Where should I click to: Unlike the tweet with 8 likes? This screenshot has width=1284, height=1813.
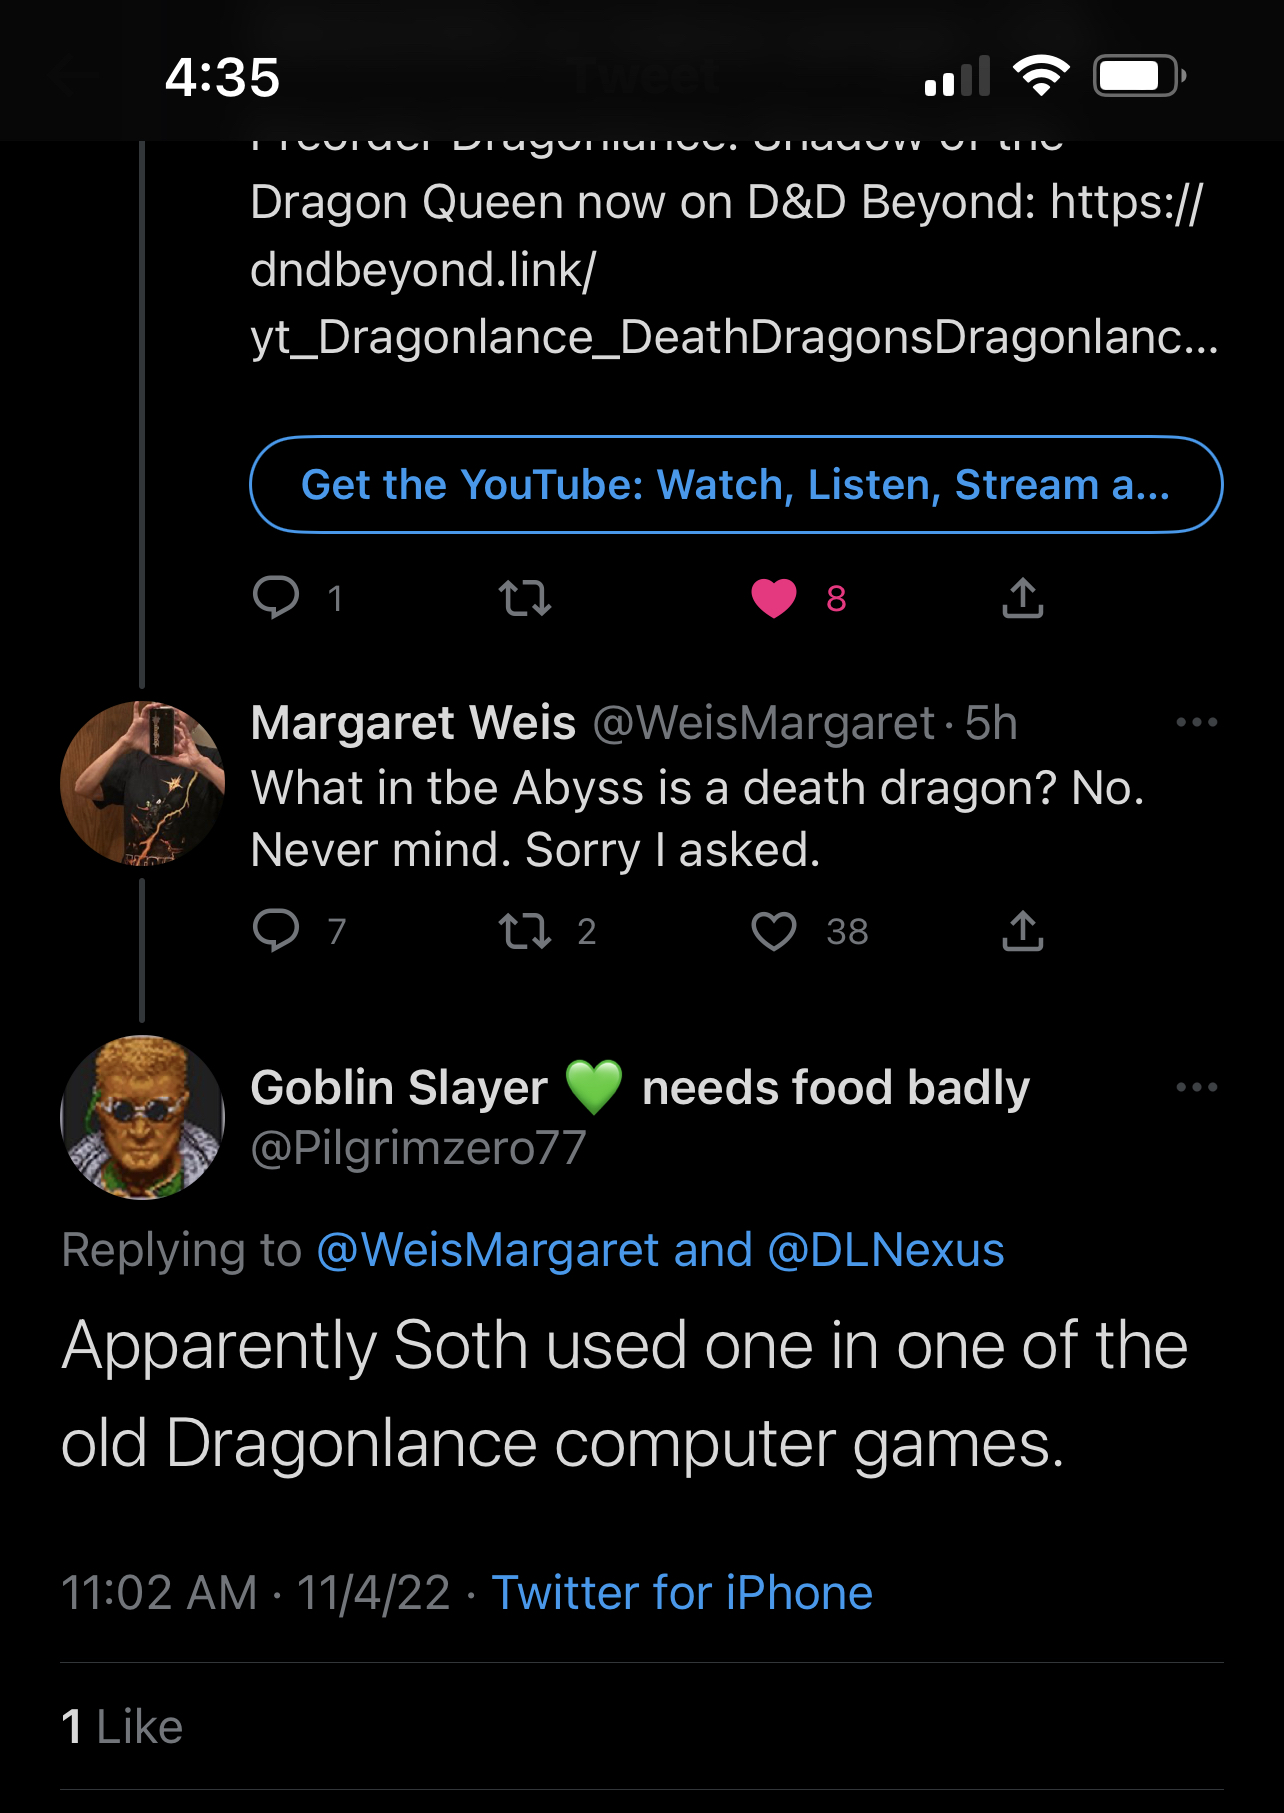point(774,598)
